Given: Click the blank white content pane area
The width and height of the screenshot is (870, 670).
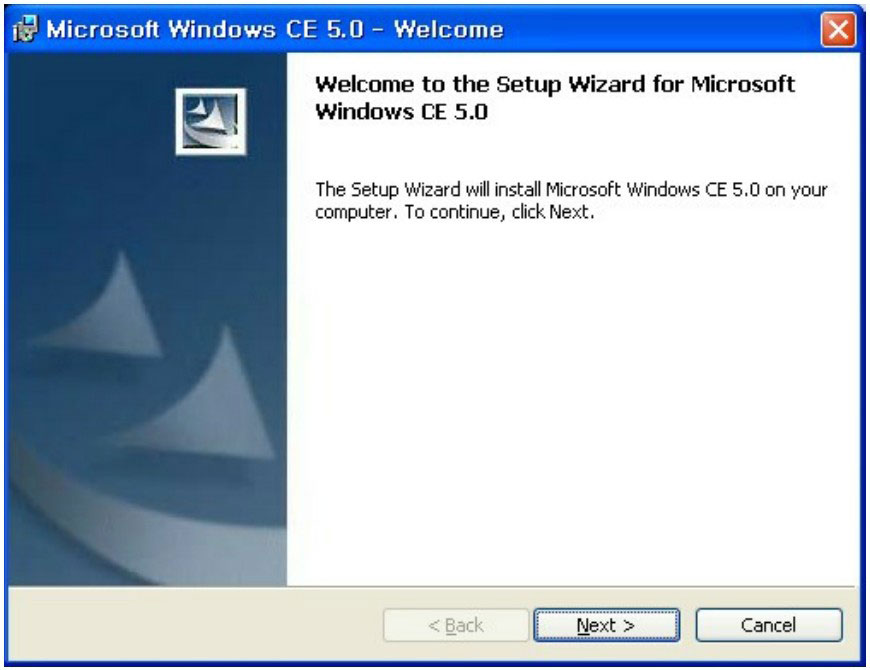Looking at the screenshot, I should (x=571, y=399).
